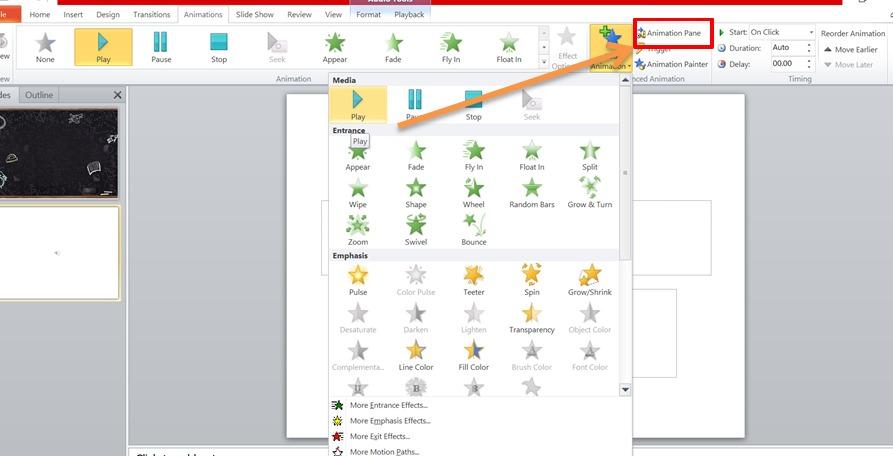Pick Random Bars entrance effect
The height and width of the screenshot is (456, 893).
point(532,192)
